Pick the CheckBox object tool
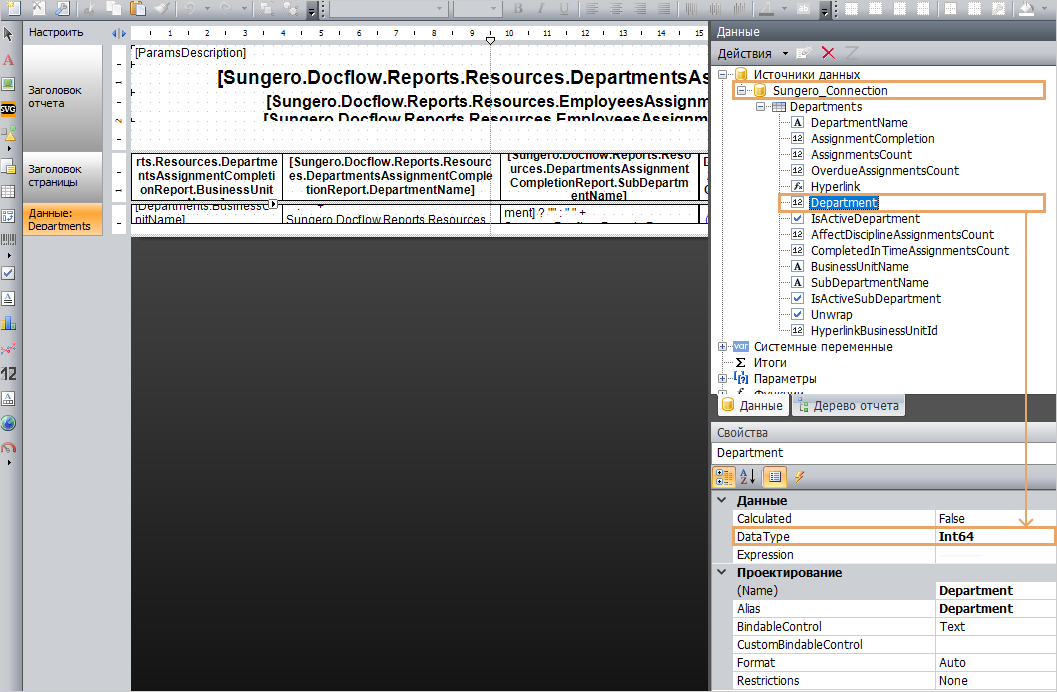The width and height of the screenshot is (1057, 692). 8,272
